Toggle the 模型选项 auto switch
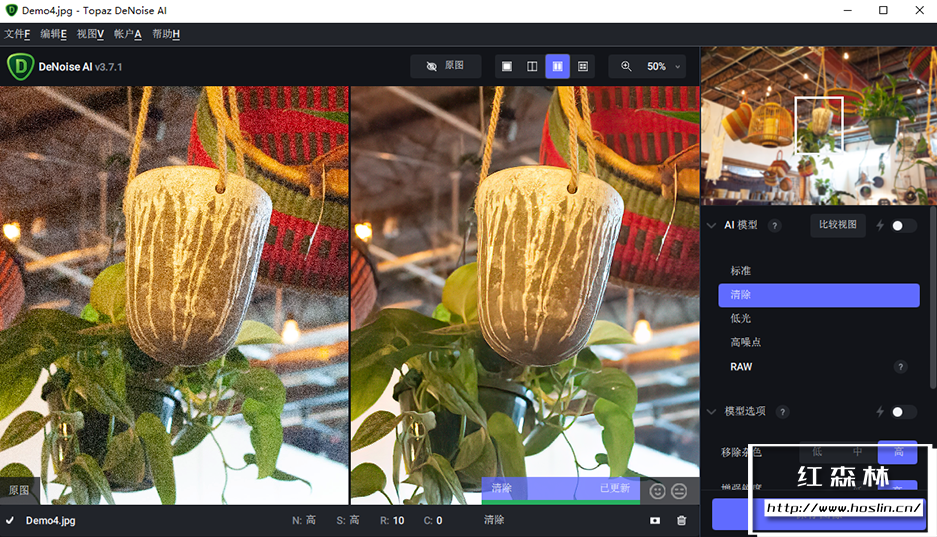Image resolution: width=937 pixels, height=537 pixels. coord(903,412)
